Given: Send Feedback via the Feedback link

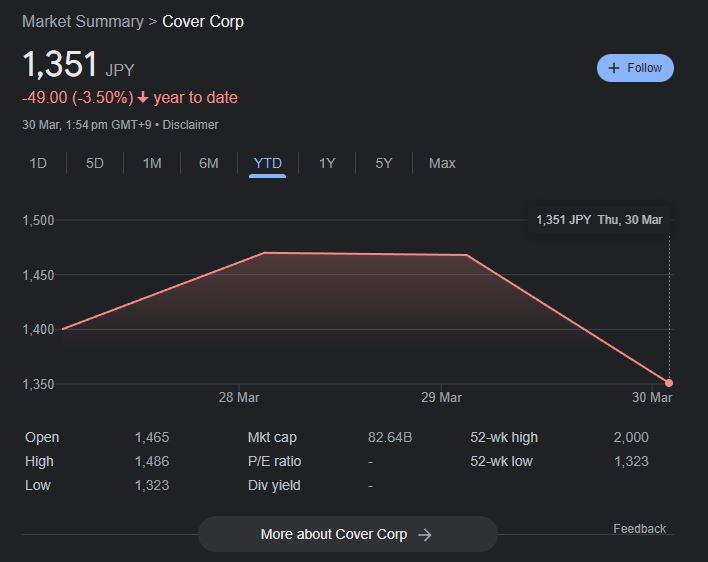Looking at the screenshot, I should (x=639, y=529).
